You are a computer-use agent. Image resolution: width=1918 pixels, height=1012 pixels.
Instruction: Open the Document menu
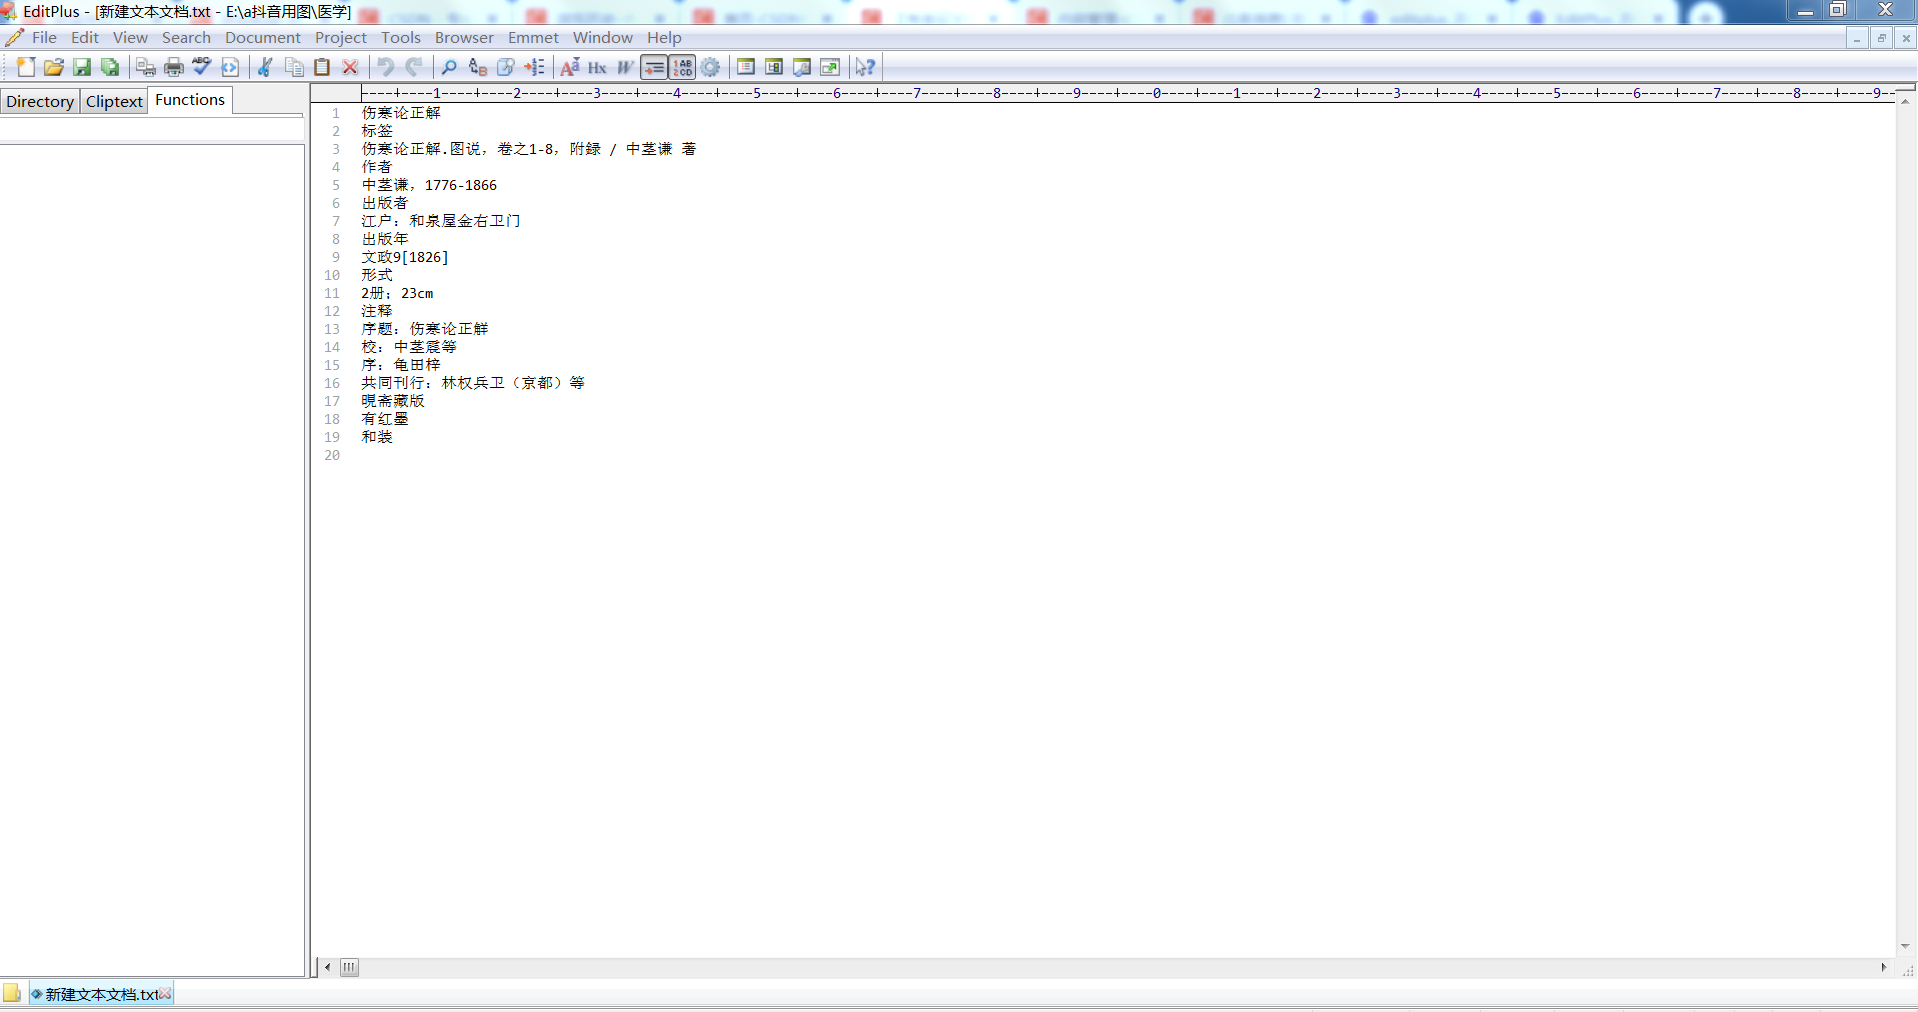point(262,37)
